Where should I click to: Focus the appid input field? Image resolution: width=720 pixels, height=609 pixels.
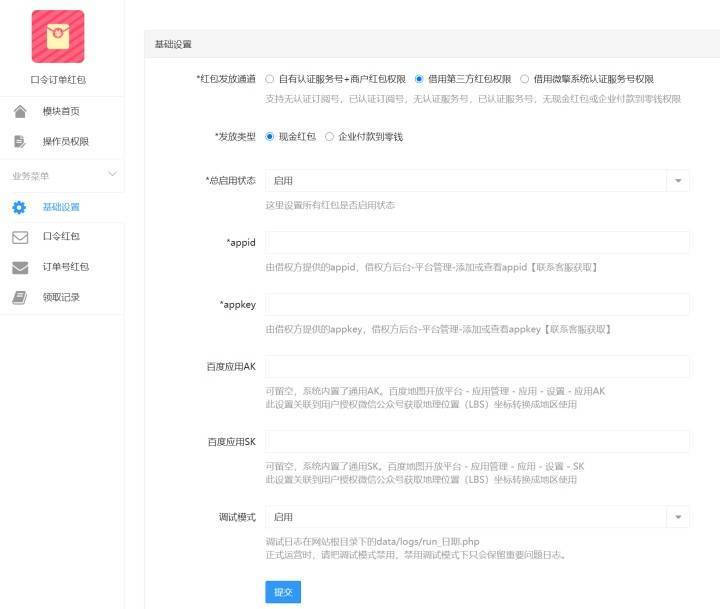[x=477, y=242]
